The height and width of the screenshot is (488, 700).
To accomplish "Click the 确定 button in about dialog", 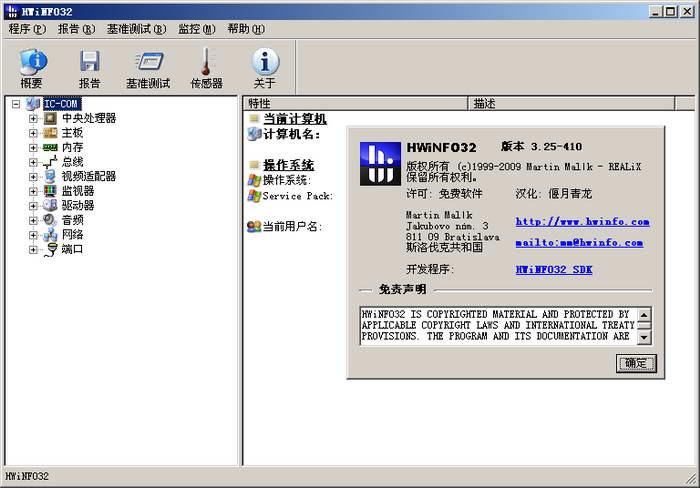I will tap(636, 363).
